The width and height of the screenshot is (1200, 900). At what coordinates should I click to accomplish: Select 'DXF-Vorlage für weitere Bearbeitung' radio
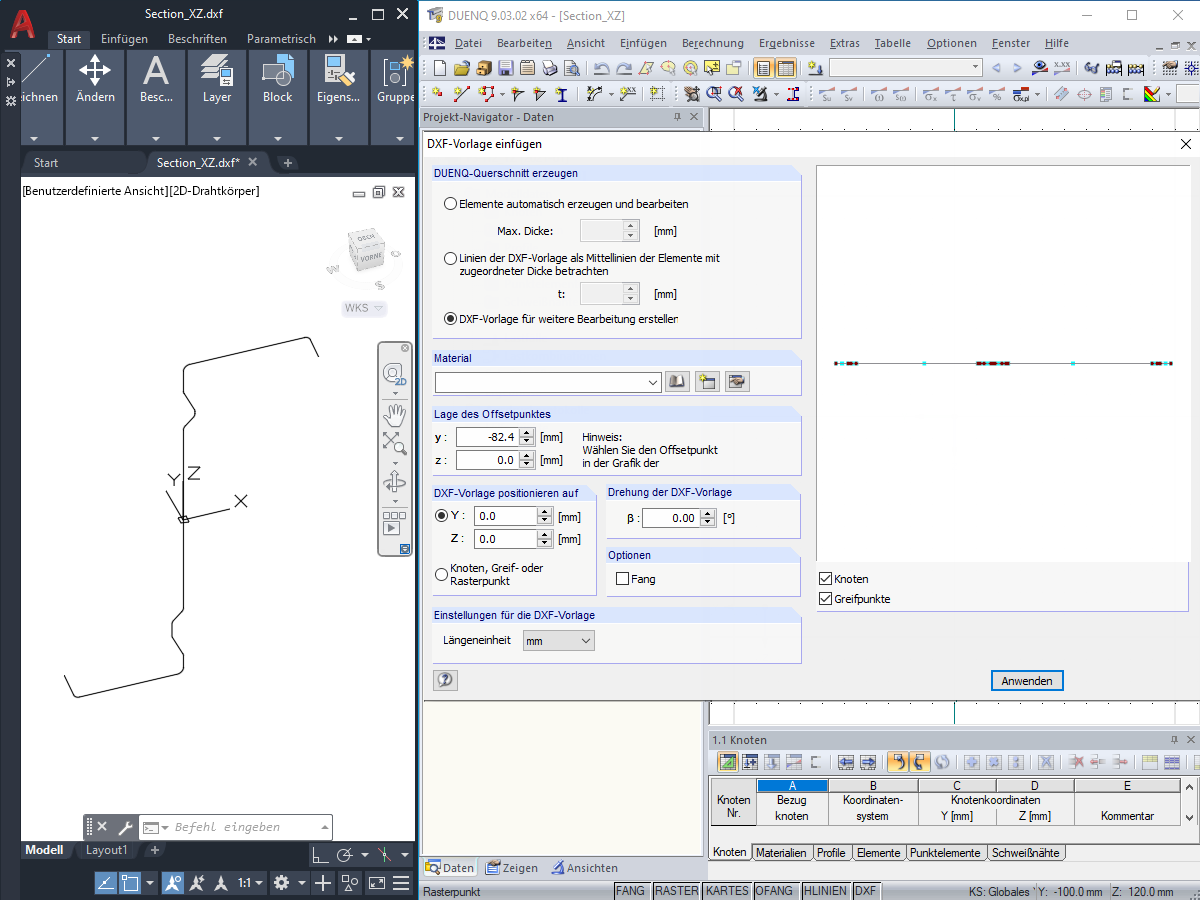pyautogui.click(x=450, y=319)
